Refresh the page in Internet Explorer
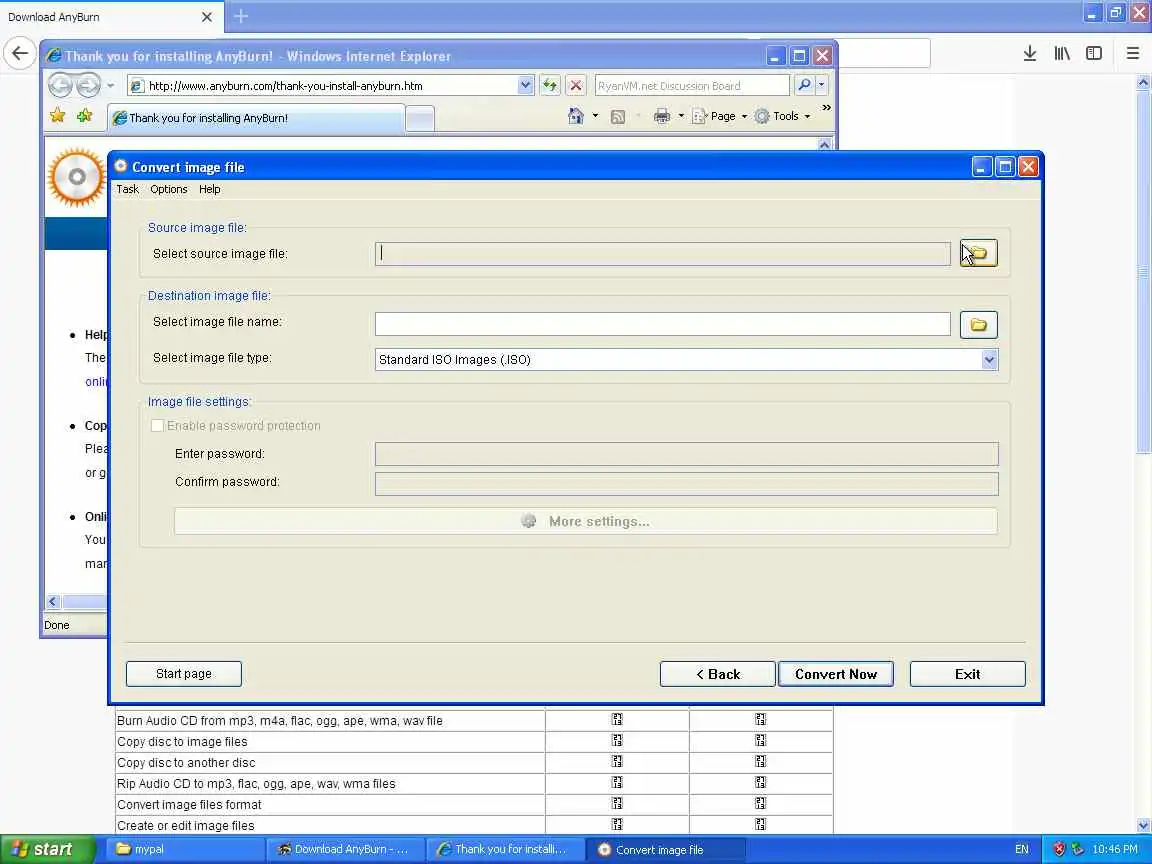This screenshot has width=1152, height=864. 550,85
